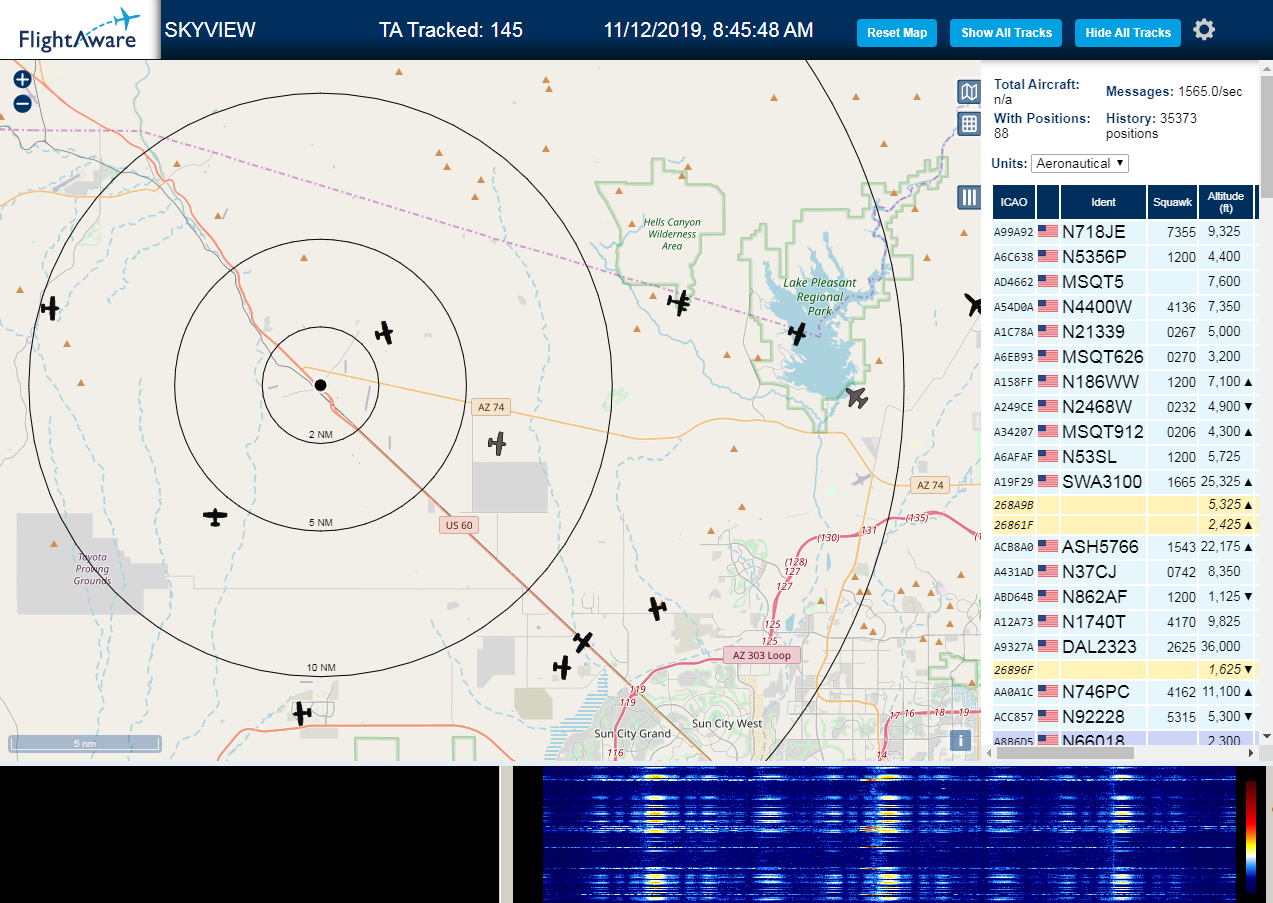Select the MSQT626 aircraft row
Screen dimensions: 1273x903
(1124, 356)
